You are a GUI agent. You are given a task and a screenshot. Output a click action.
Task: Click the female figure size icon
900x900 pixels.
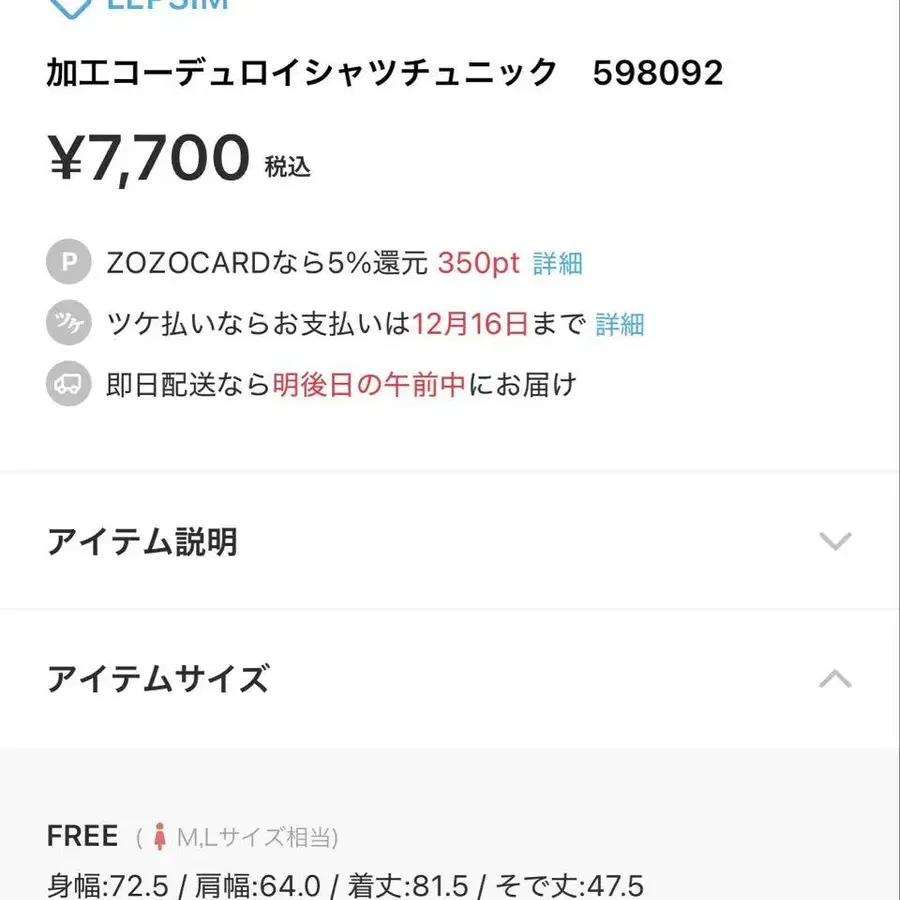(x=159, y=837)
